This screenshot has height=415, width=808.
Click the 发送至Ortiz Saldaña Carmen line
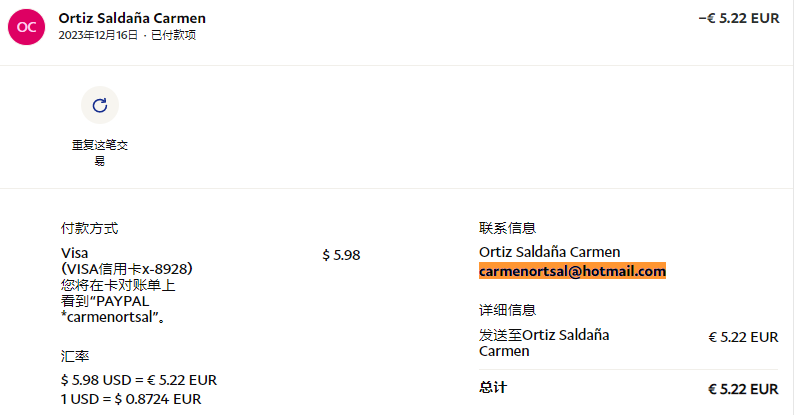(x=544, y=343)
